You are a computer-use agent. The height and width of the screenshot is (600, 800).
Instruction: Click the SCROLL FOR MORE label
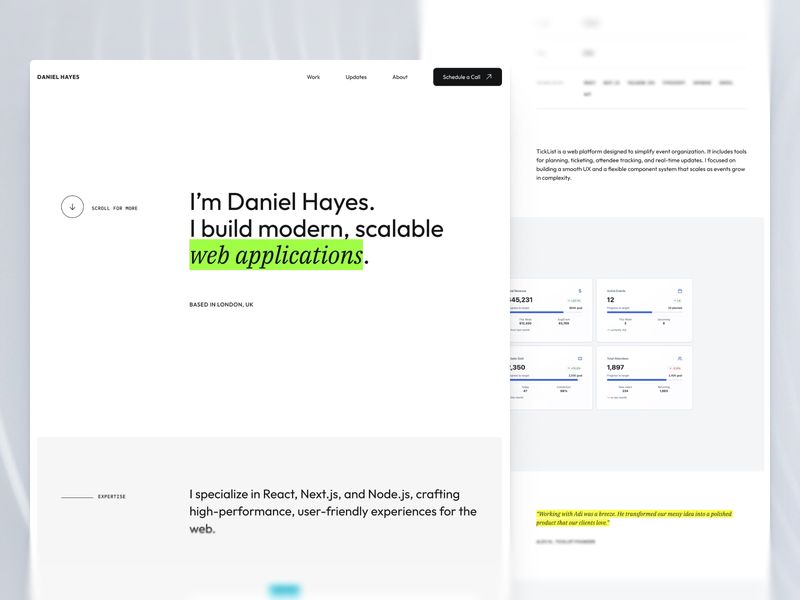point(115,208)
